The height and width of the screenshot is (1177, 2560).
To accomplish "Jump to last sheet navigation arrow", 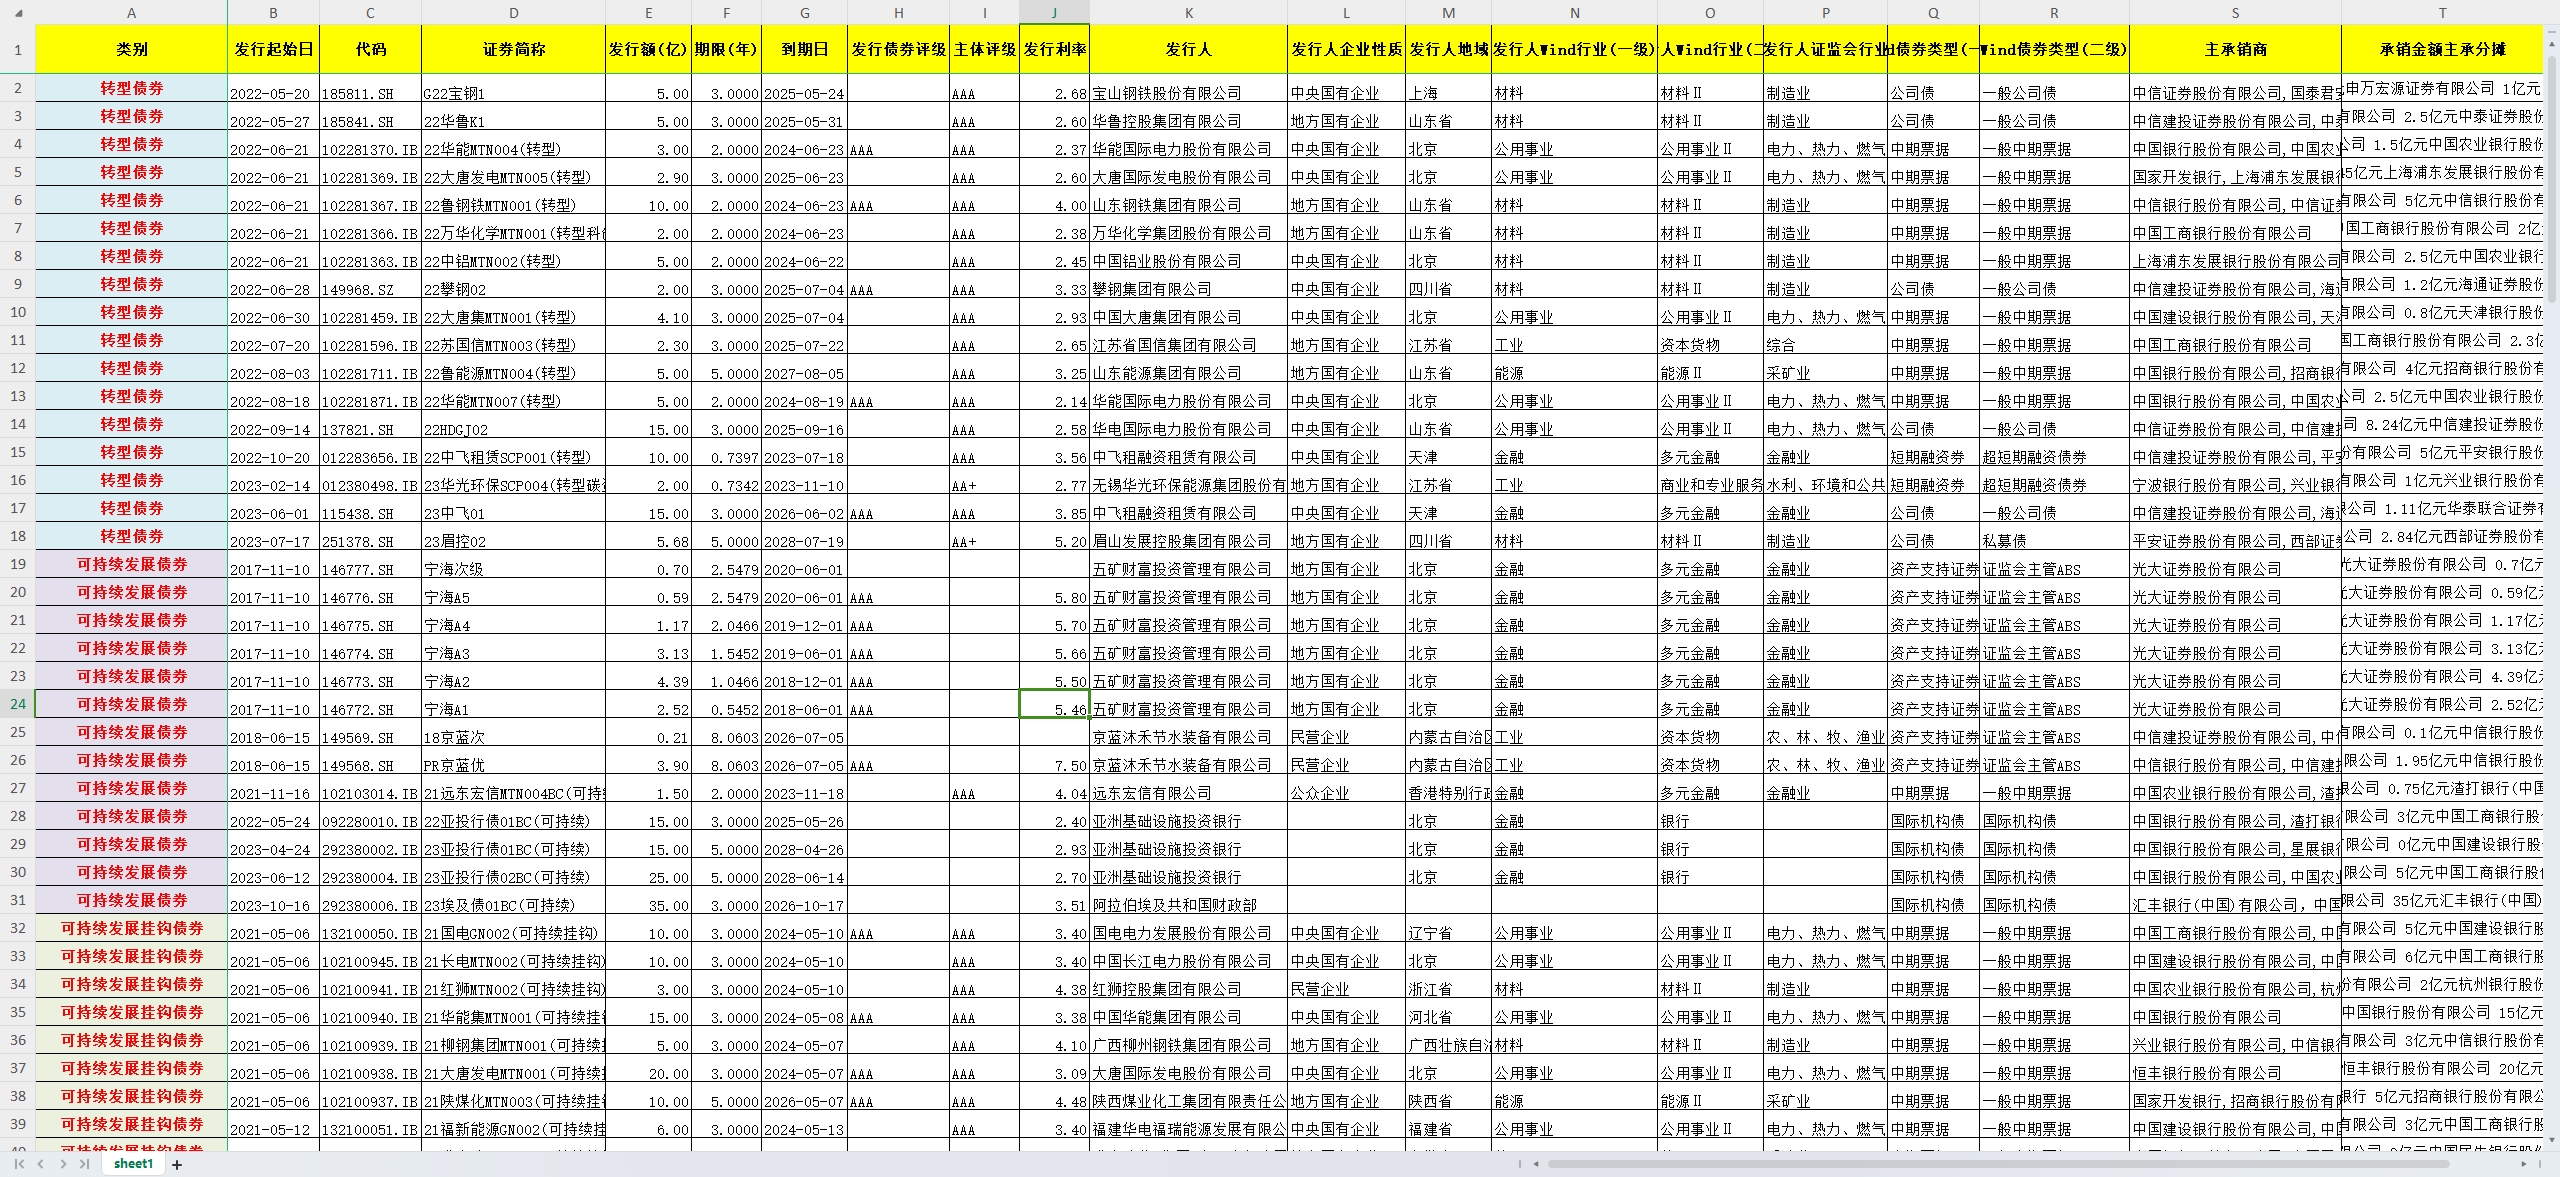I will (85, 1164).
